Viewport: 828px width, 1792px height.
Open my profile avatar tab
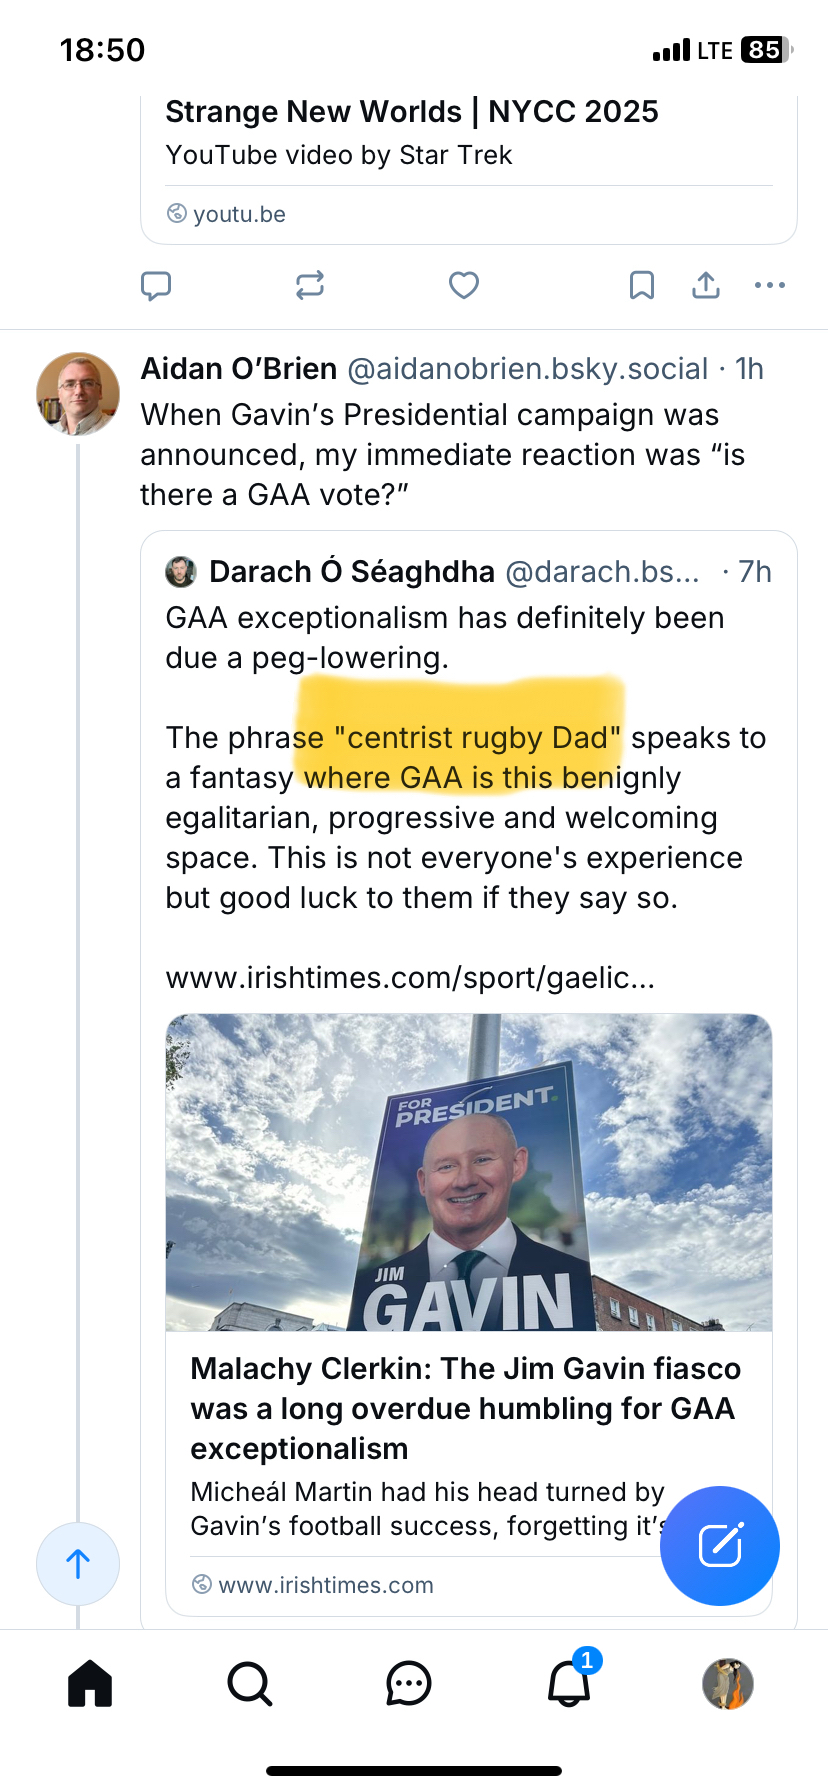[x=728, y=1684]
